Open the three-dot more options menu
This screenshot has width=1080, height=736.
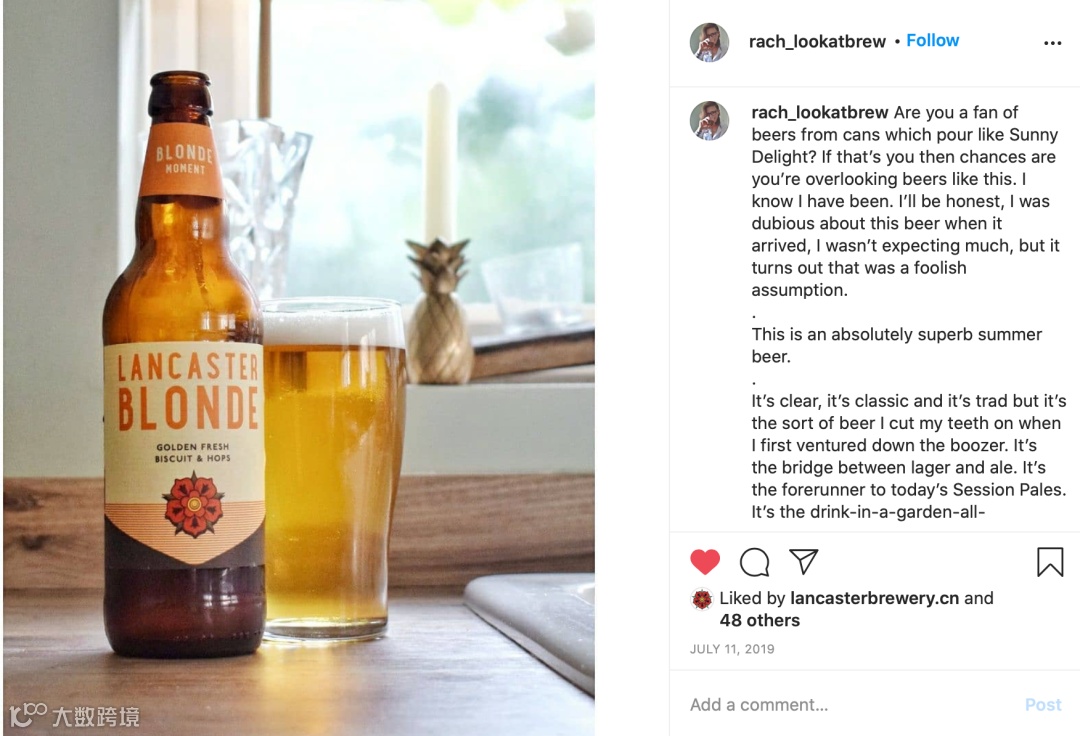(x=1052, y=43)
